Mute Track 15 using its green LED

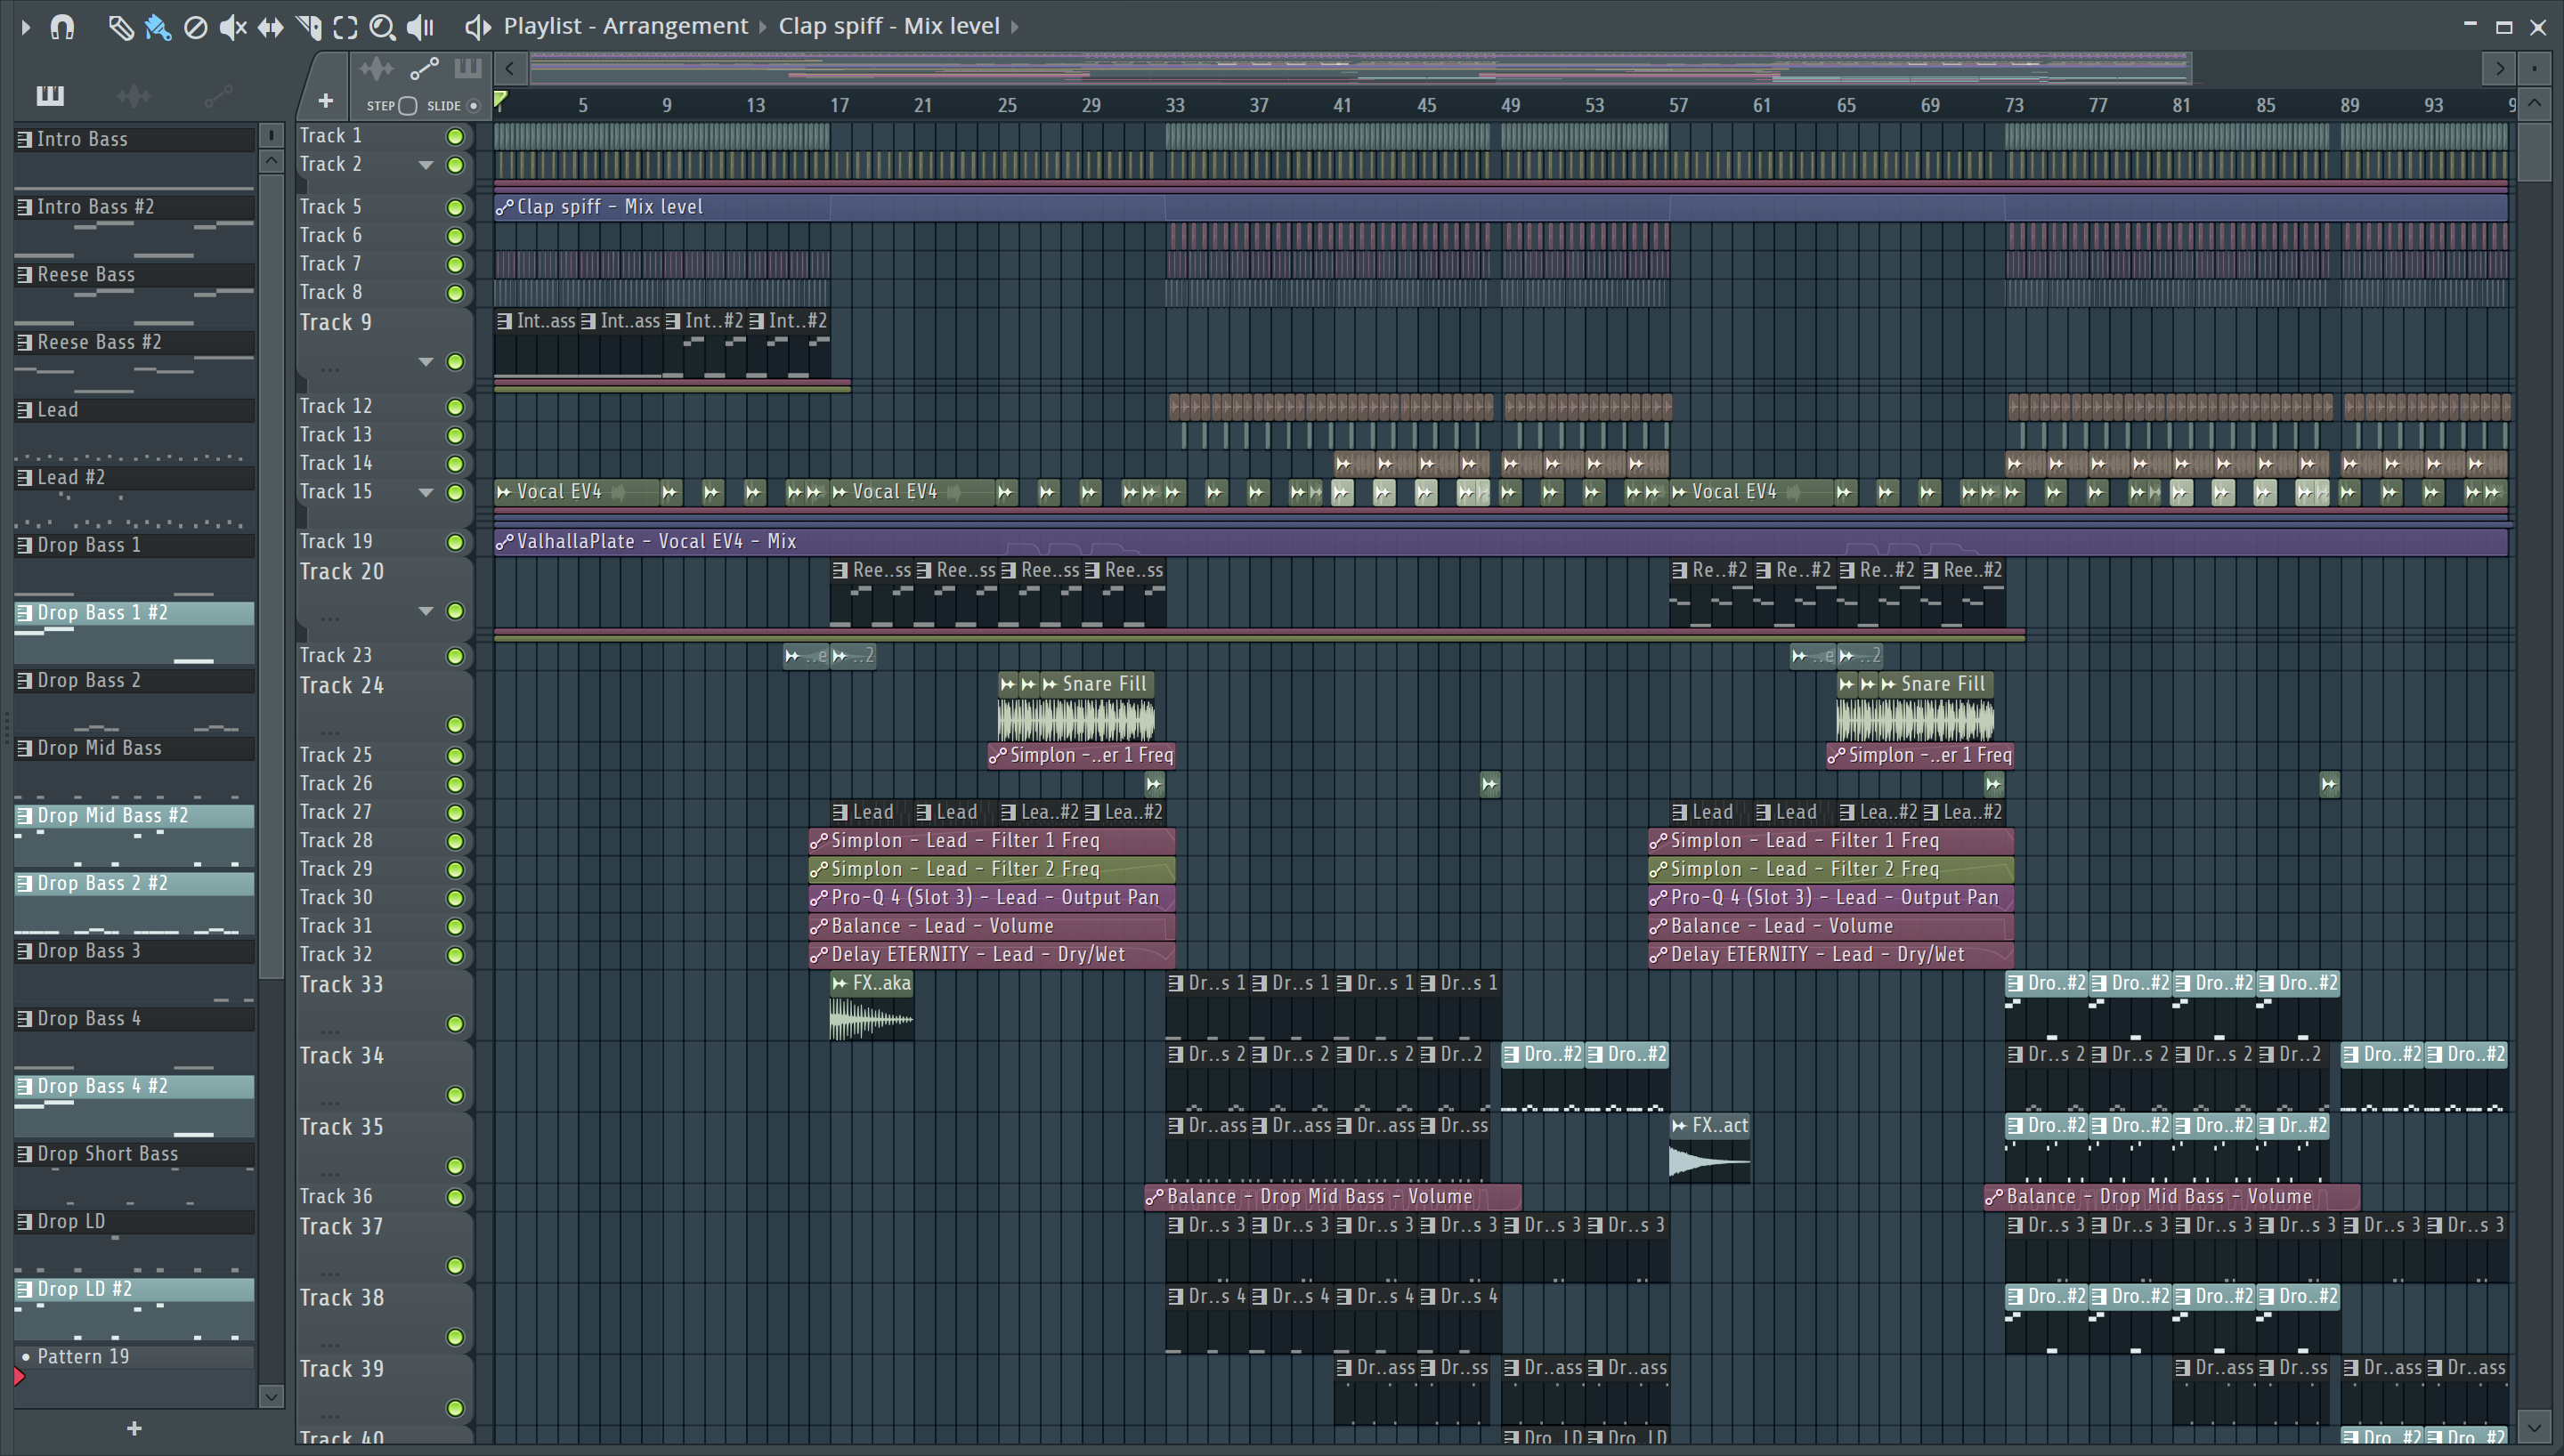pos(455,493)
